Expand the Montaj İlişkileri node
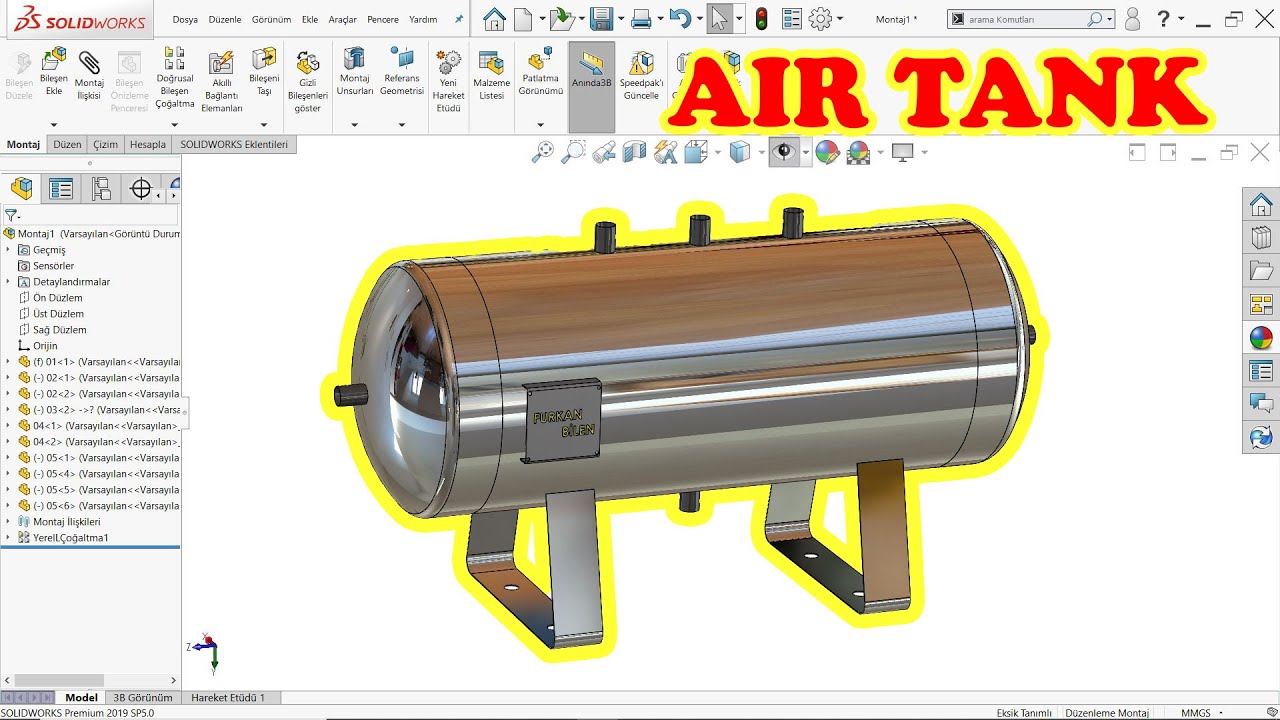 pyautogui.click(x=8, y=522)
